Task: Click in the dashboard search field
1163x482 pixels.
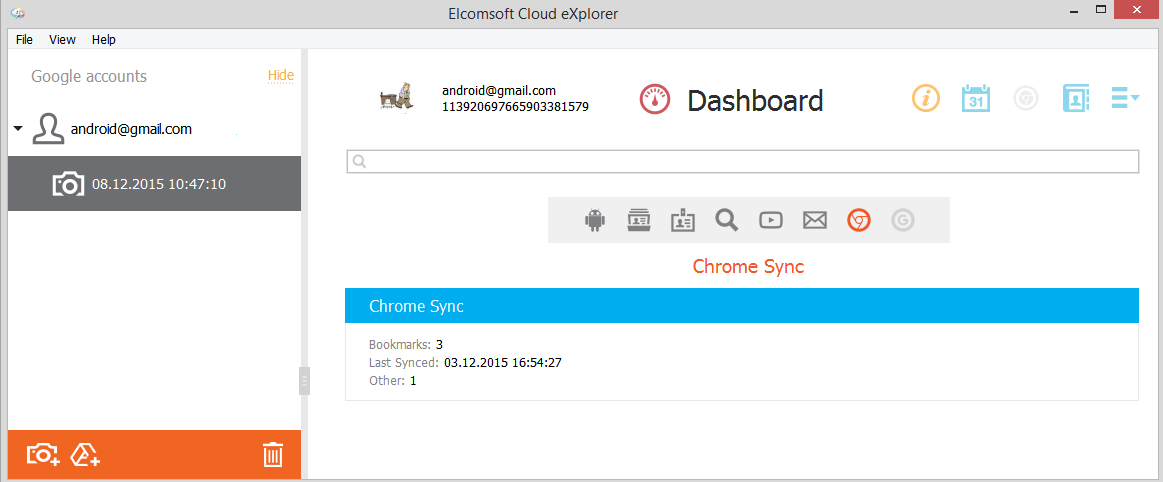Action: (742, 162)
